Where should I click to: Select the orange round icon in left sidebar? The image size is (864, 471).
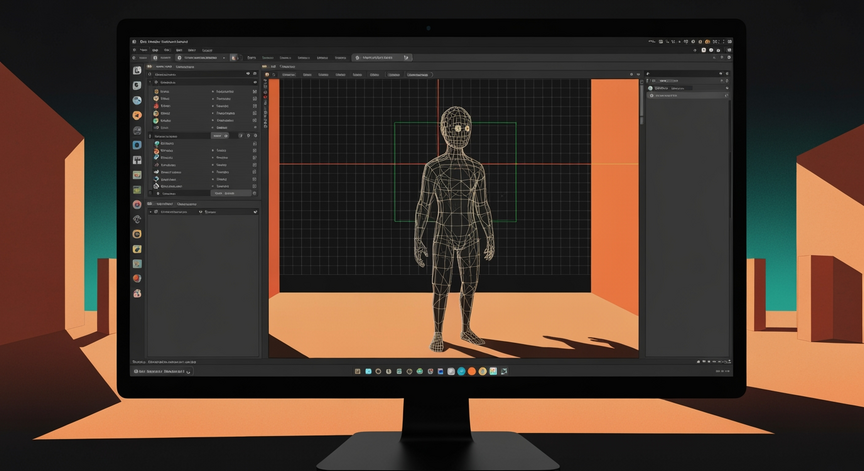tap(137, 115)
